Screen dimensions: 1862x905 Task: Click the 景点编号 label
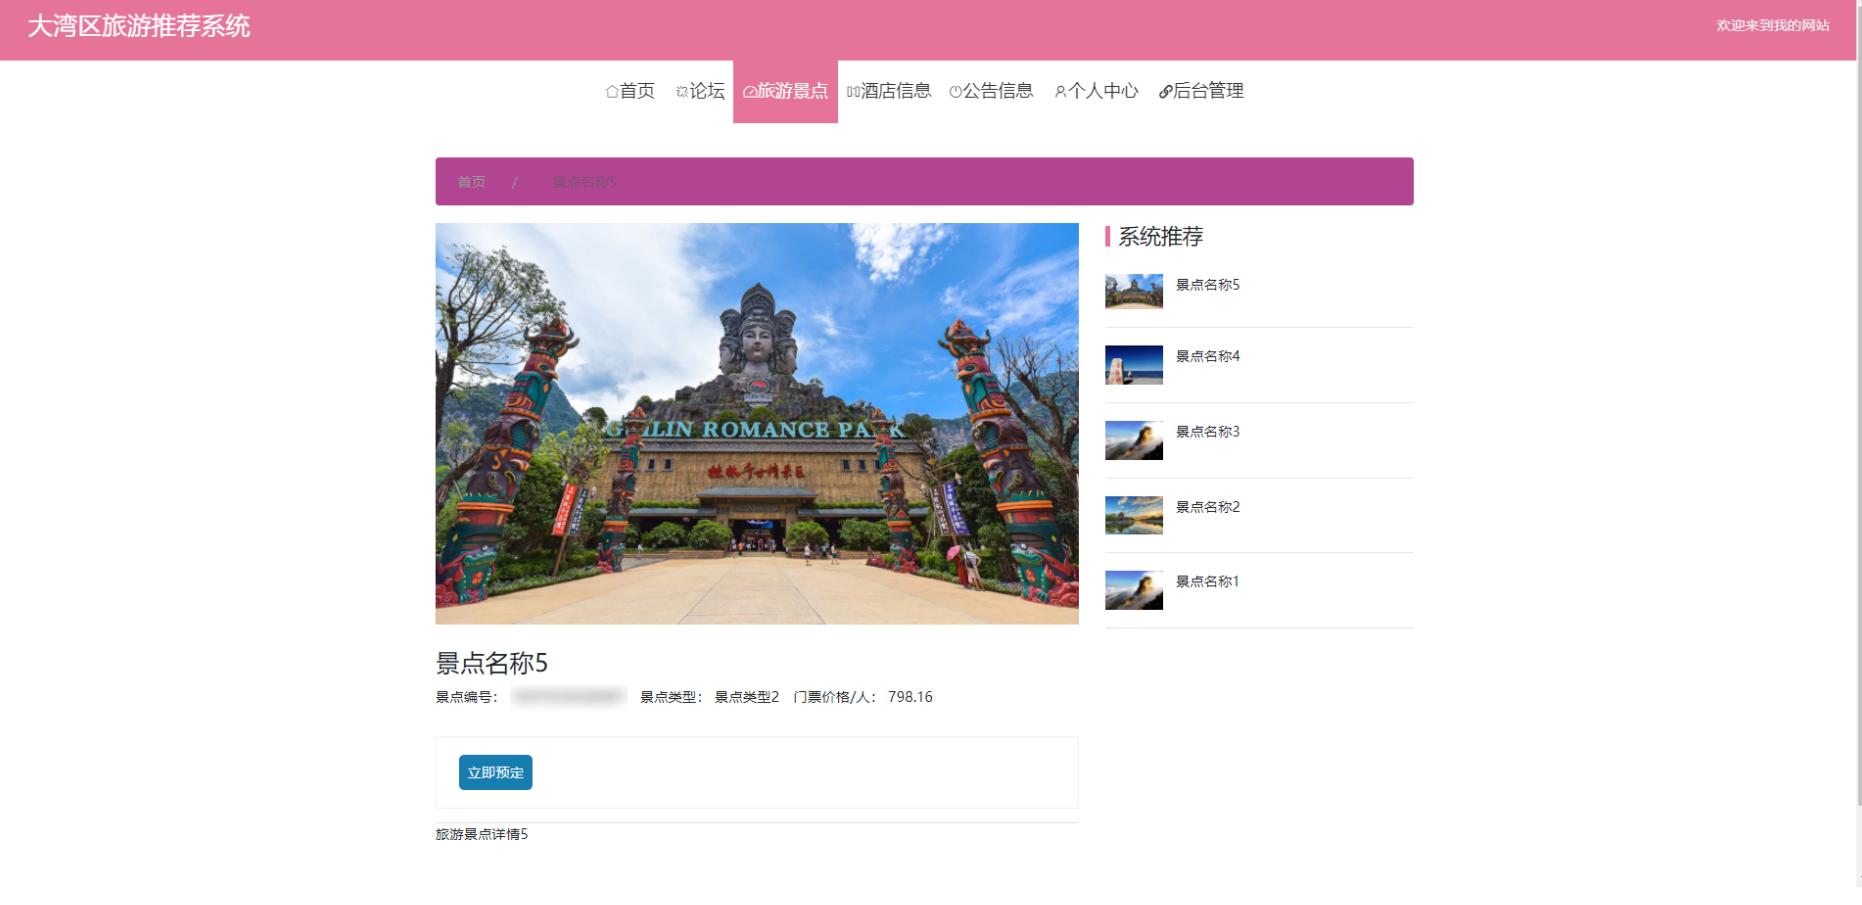click(467, 697)
